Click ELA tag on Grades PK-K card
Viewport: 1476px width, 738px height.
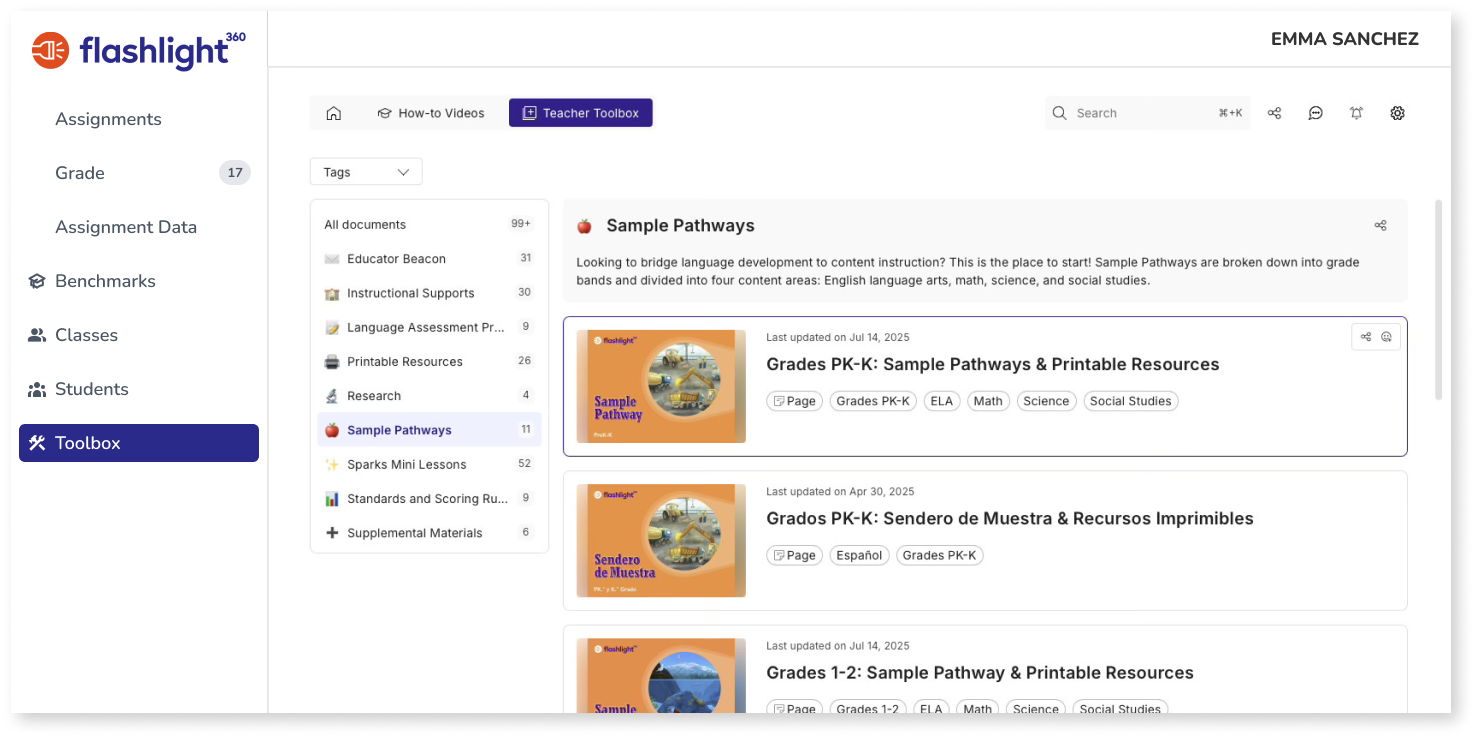click(x=941, y=401)
